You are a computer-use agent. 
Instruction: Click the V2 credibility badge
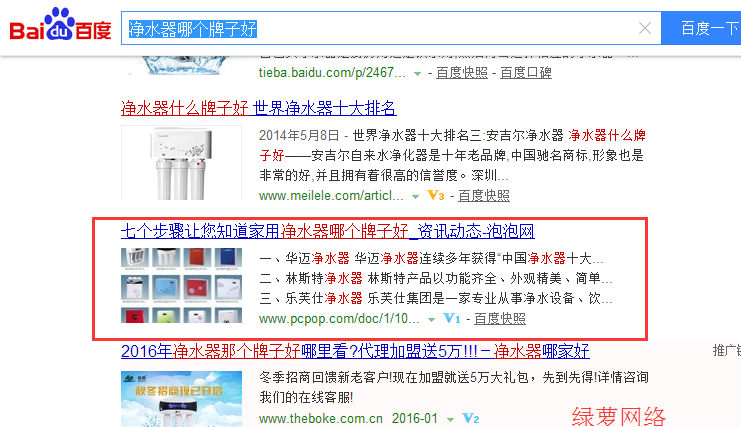point(471,418)
